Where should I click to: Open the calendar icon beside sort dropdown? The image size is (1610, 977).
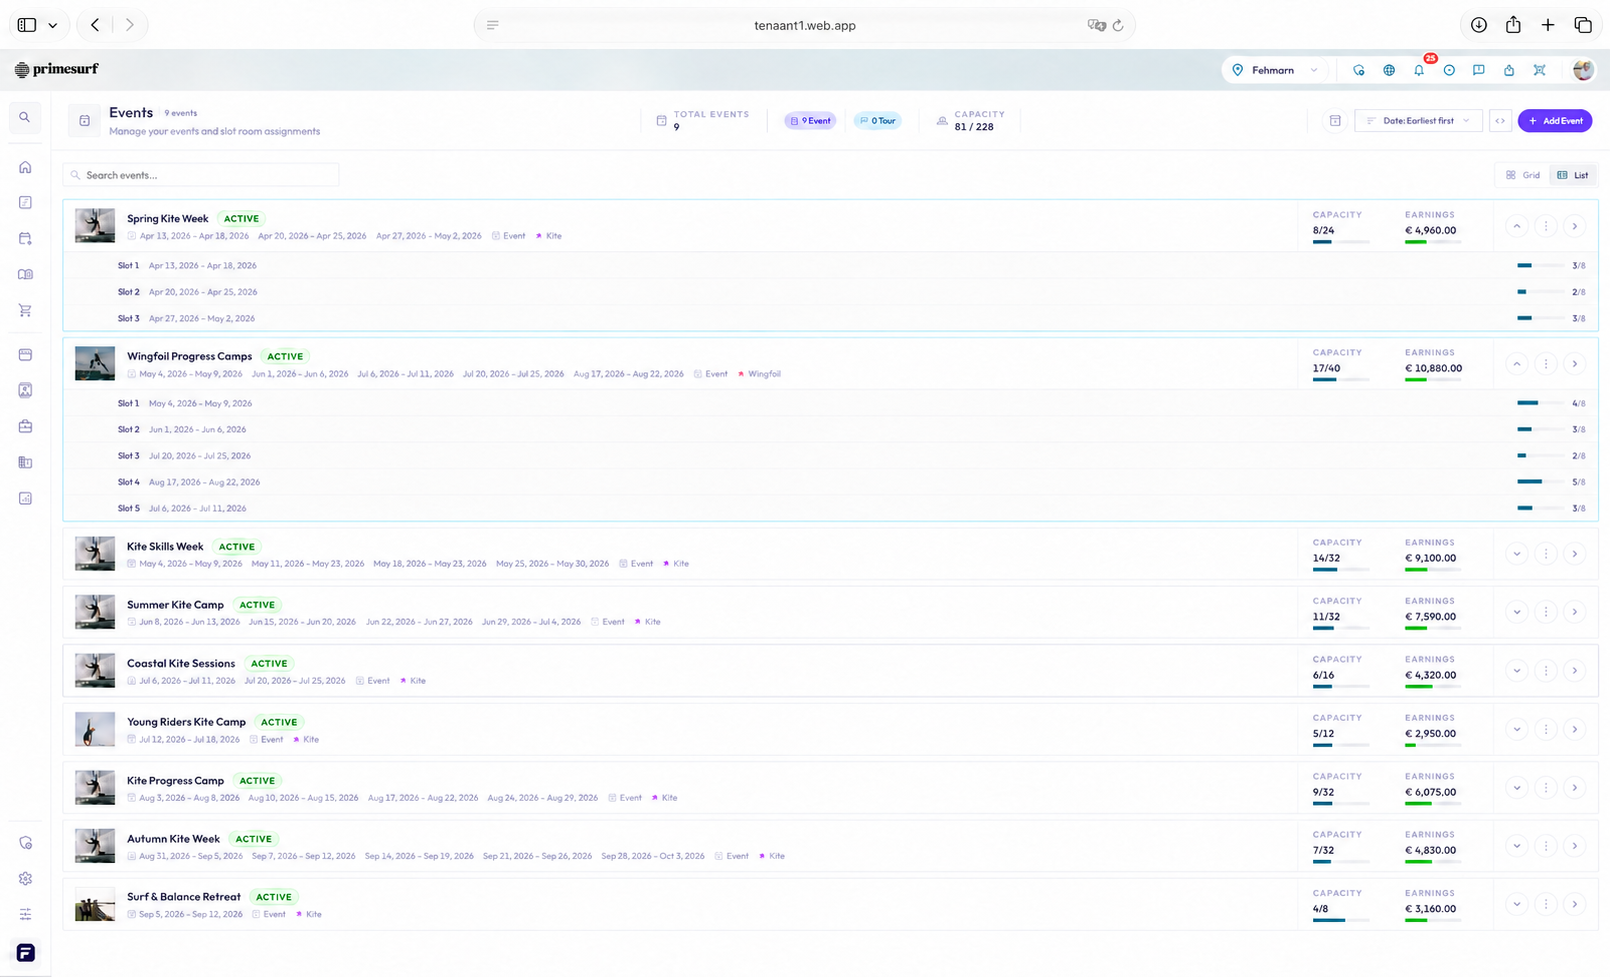tap(1335, 121)
